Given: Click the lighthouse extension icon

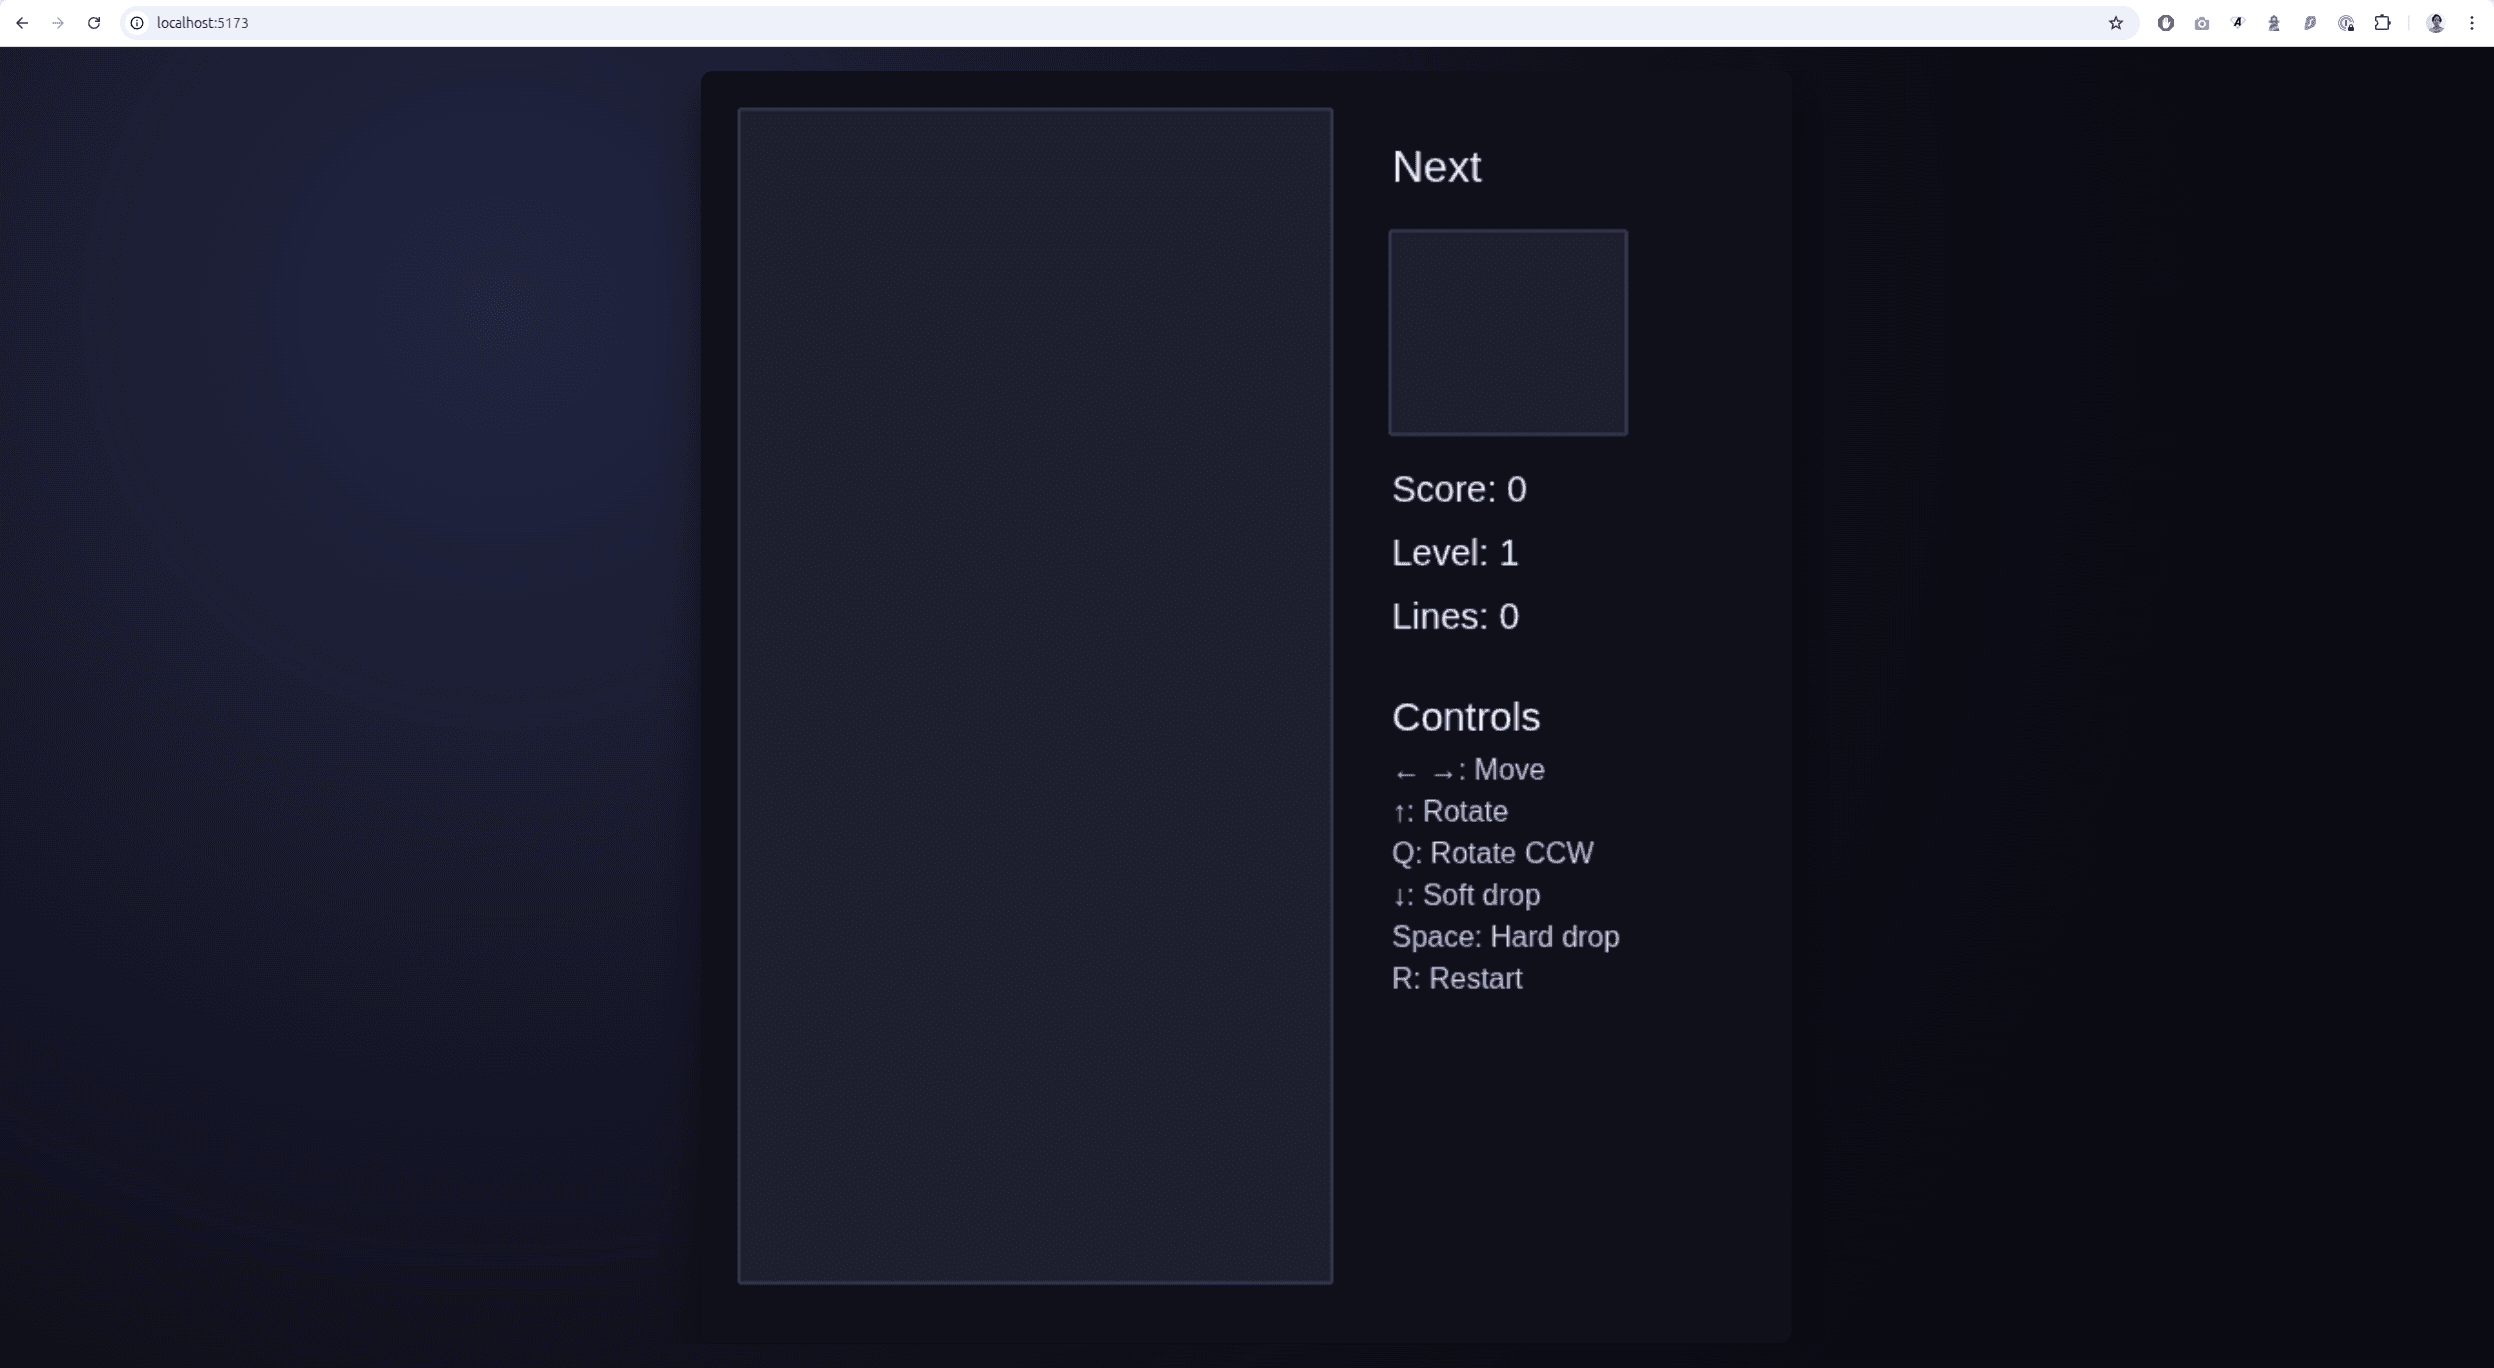Looking at the screenshot, I should pos(2274,22).
